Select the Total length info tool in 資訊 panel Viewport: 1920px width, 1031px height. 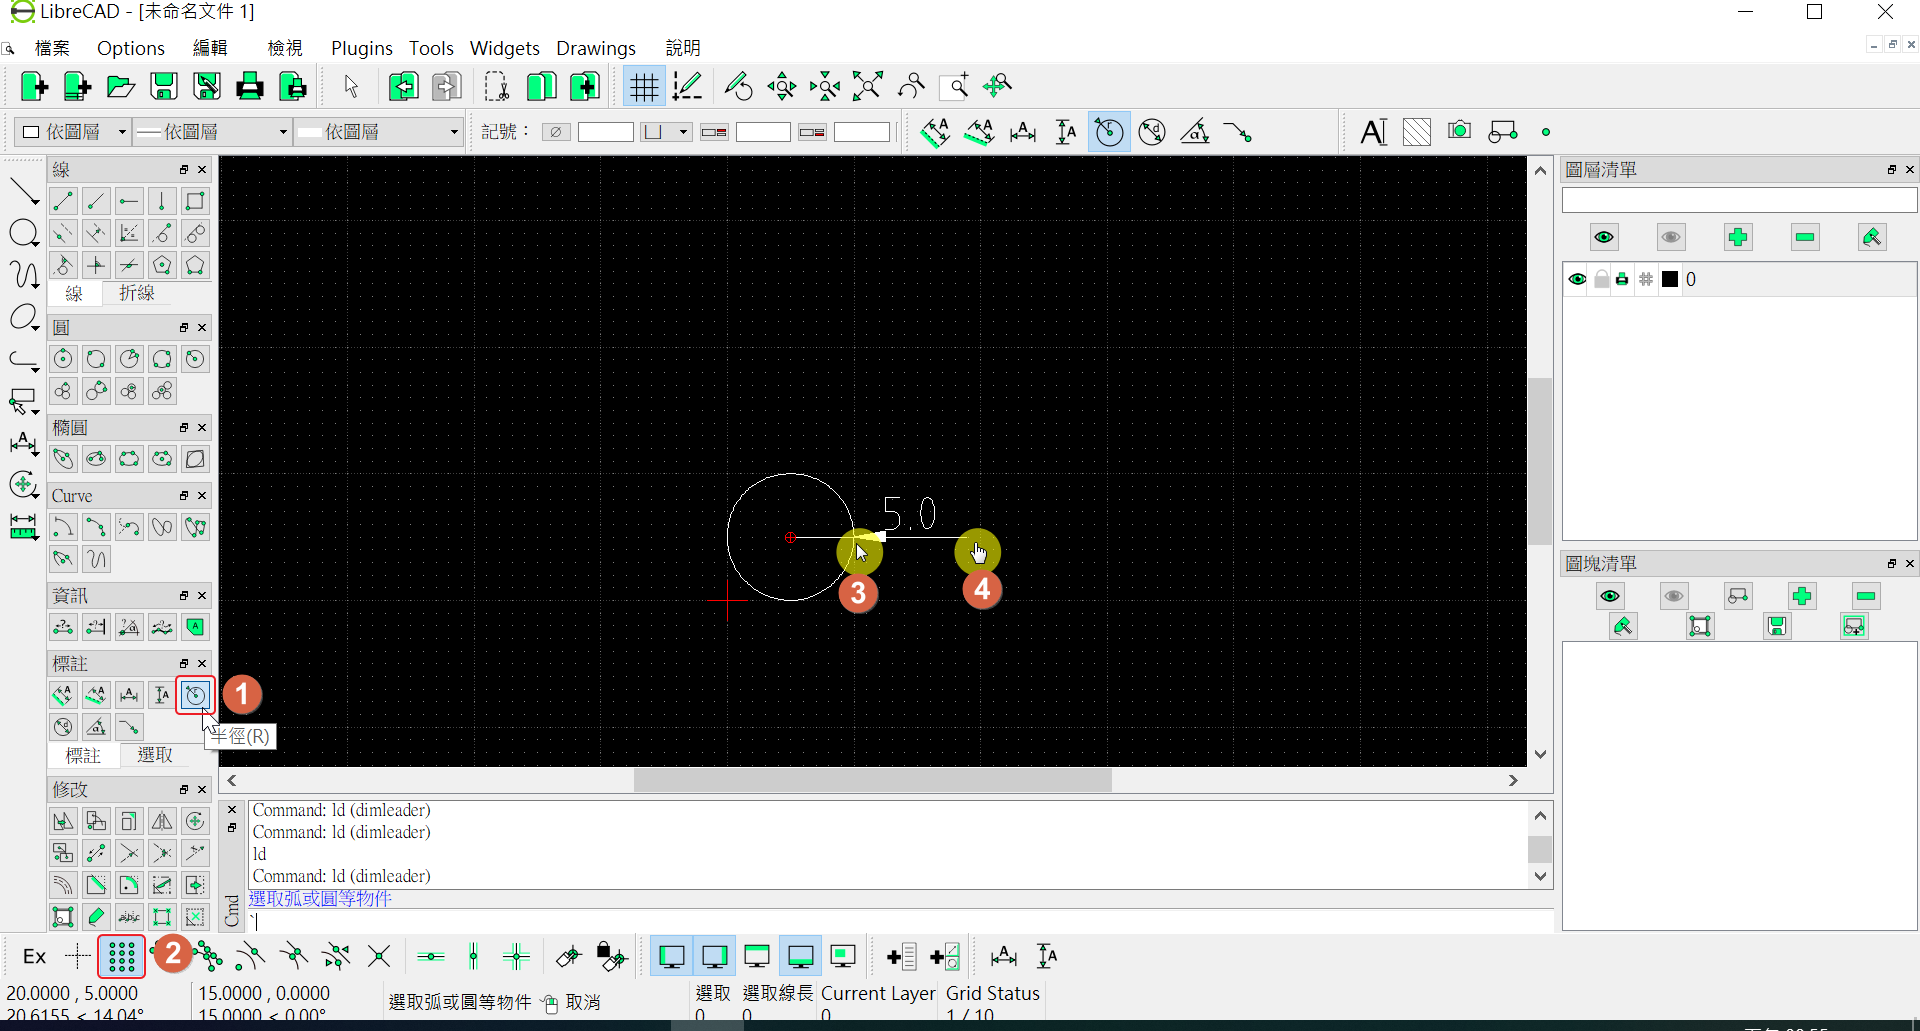tap(162, 627)
